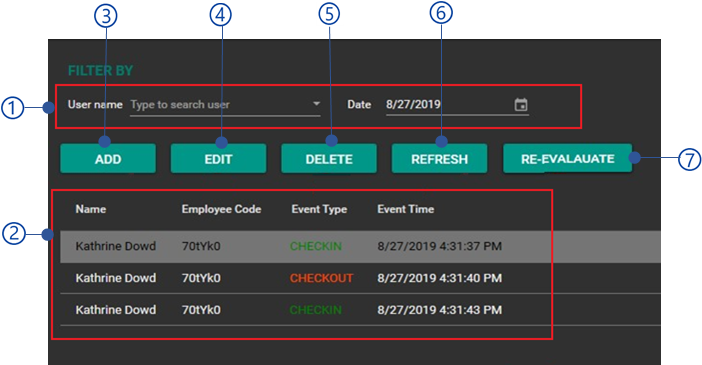Screen dimensions: 702x365
Task: Expand the User name dropdown arrow
Action: tap(316, 104)
